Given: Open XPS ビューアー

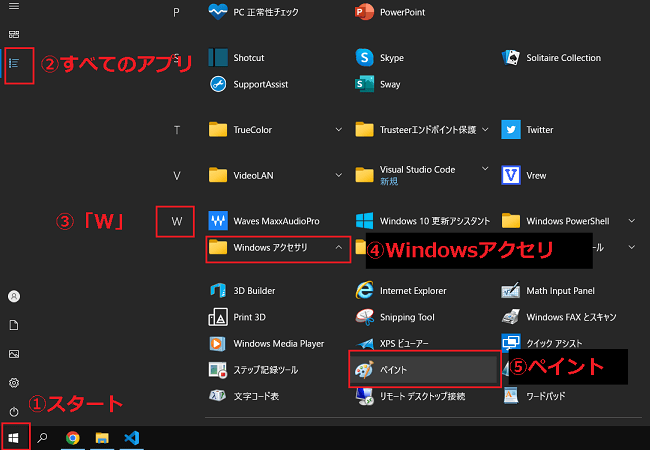Looking at the screenshot, I should pos(392,344).
